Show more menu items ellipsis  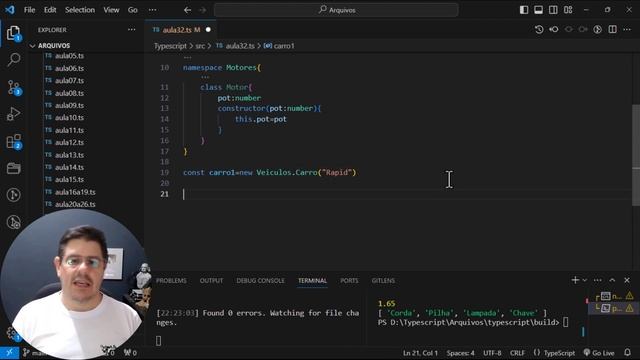[x=152, y=10]
